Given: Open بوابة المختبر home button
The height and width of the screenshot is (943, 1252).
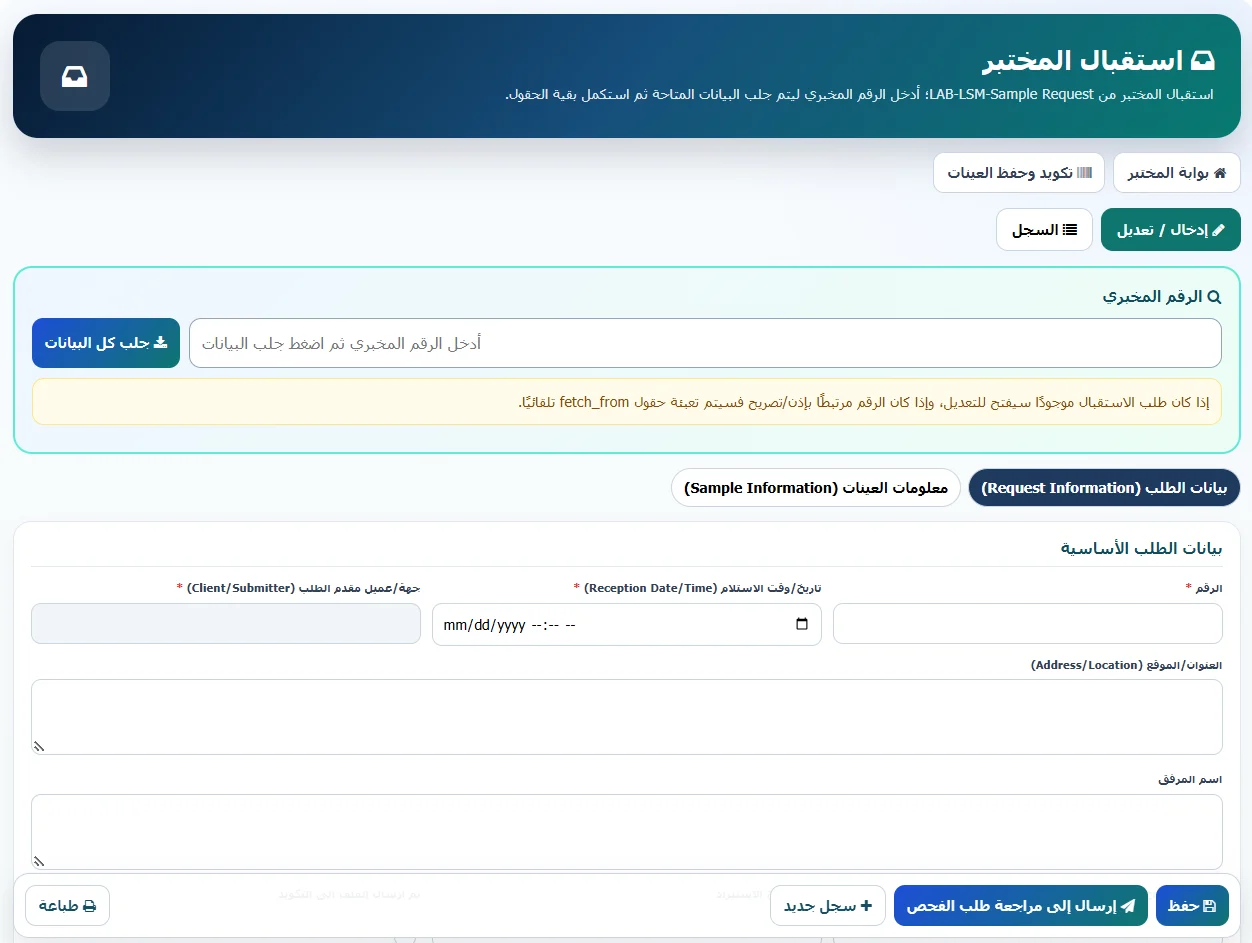Looking at the screenshot, I should pos(1176,173).
